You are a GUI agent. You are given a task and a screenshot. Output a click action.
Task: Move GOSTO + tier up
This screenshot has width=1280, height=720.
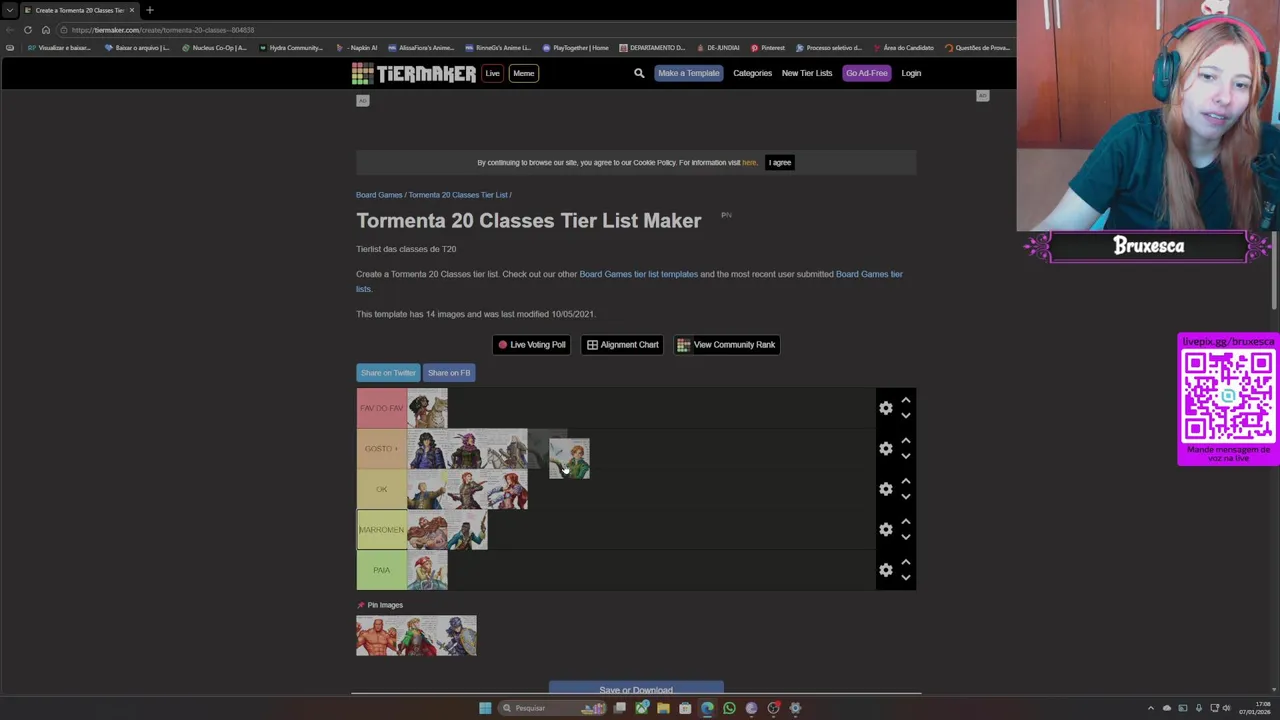(905, 440)
